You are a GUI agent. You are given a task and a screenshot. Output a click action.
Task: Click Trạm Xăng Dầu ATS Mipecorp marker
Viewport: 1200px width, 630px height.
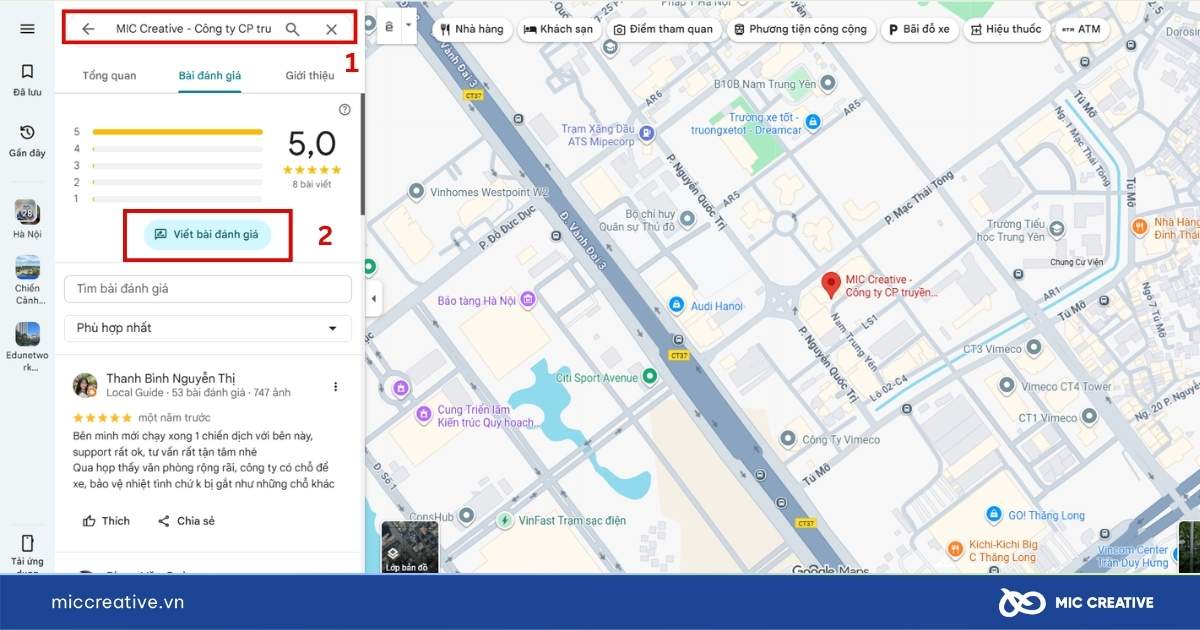click(647, 131)
